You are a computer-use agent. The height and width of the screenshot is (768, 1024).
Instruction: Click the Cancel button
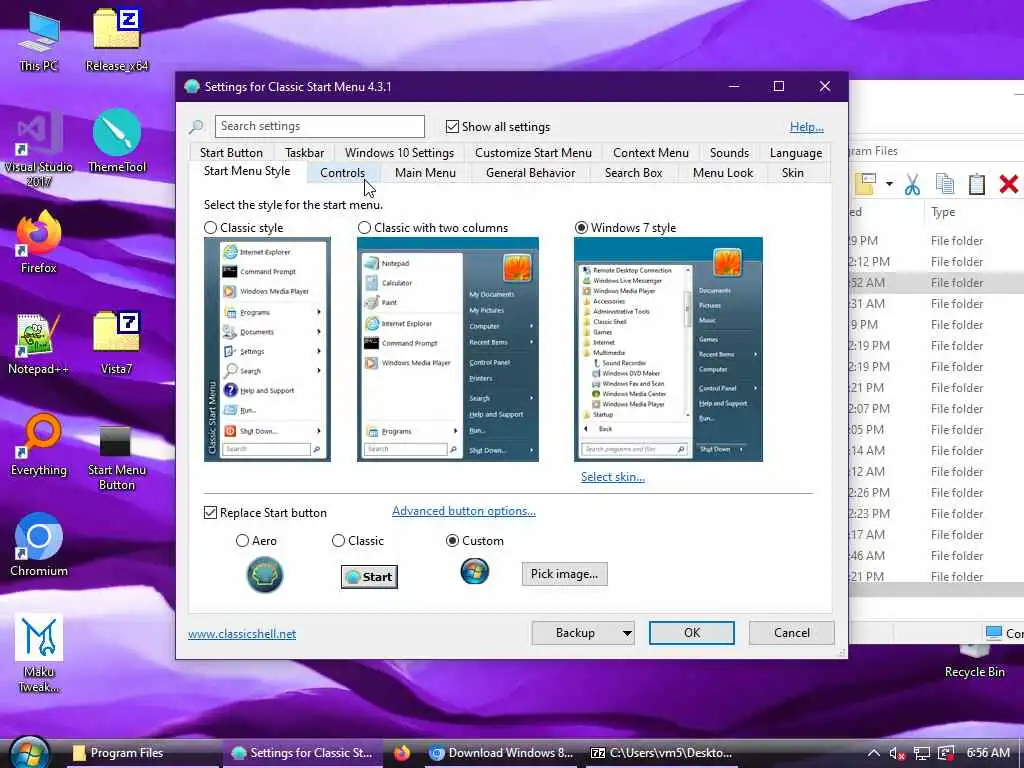(792, 633)
